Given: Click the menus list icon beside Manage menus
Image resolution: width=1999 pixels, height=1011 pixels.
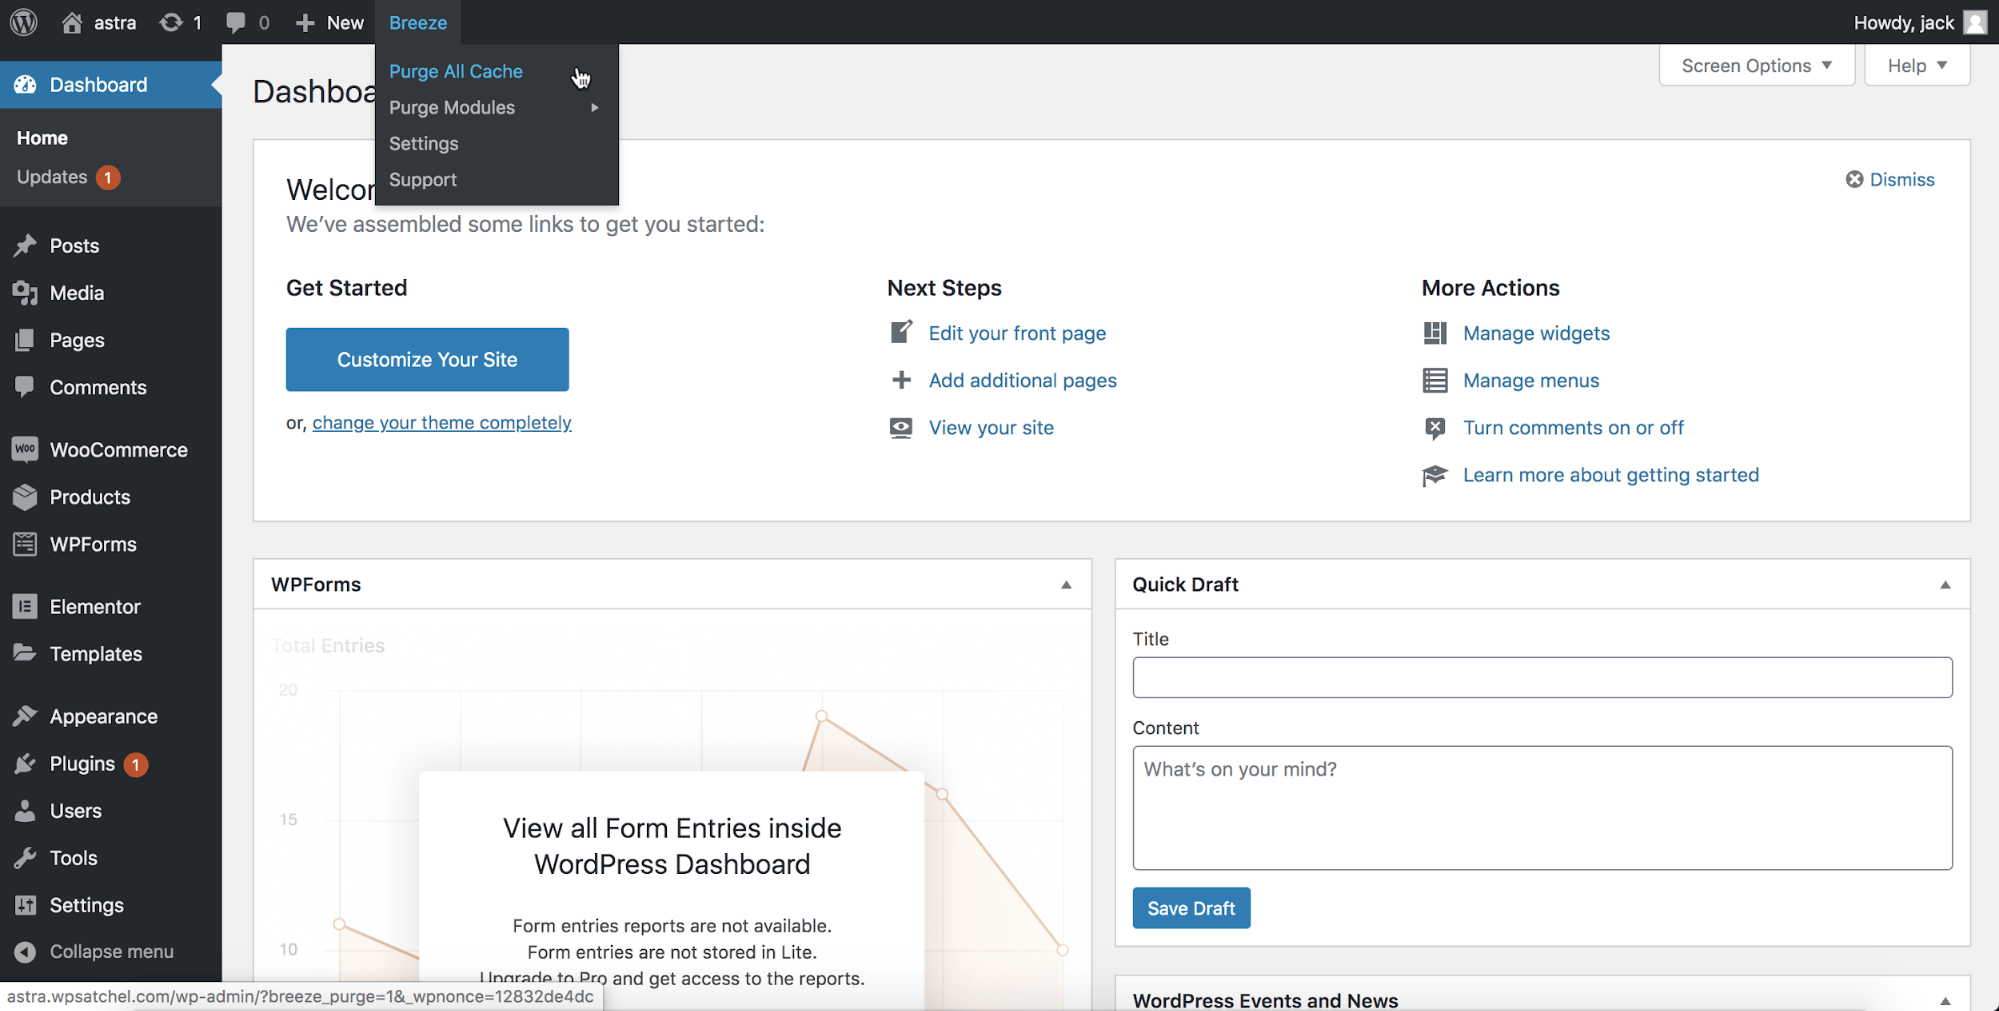Looking at the screenshot, I should tap(1435, 380).
